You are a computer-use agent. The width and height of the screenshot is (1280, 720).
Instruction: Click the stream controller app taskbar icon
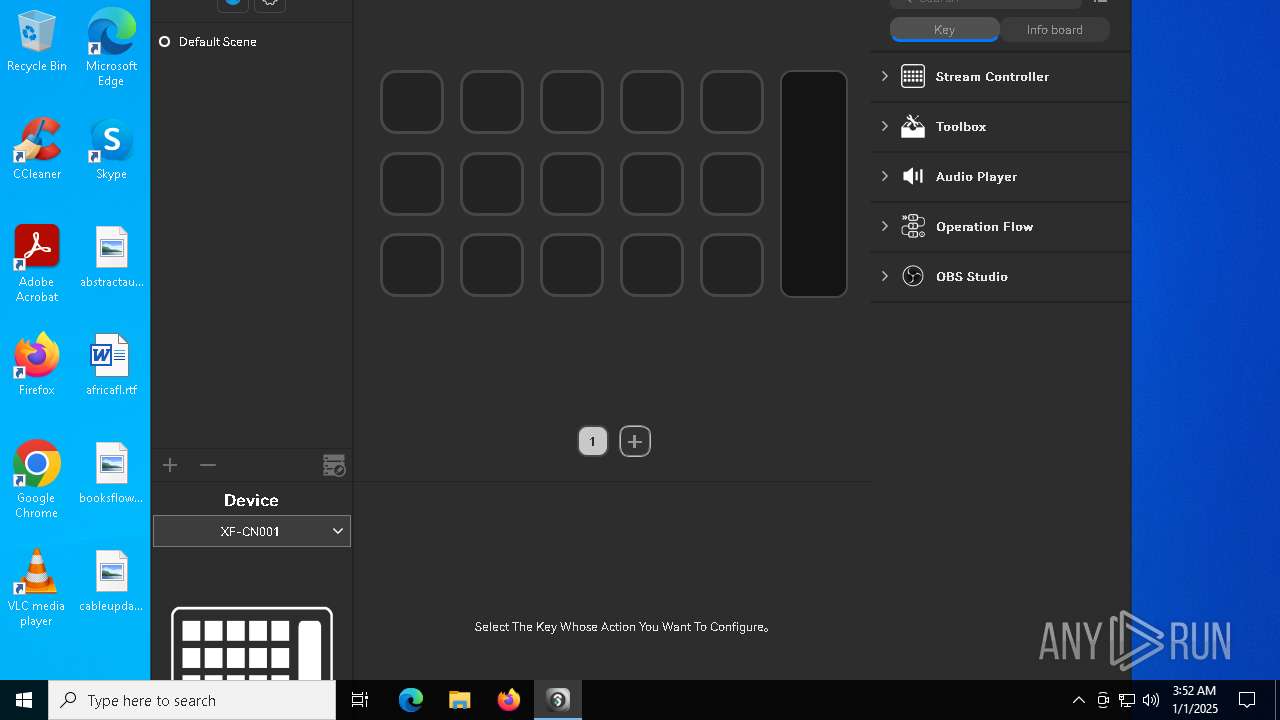pos(558,700)
